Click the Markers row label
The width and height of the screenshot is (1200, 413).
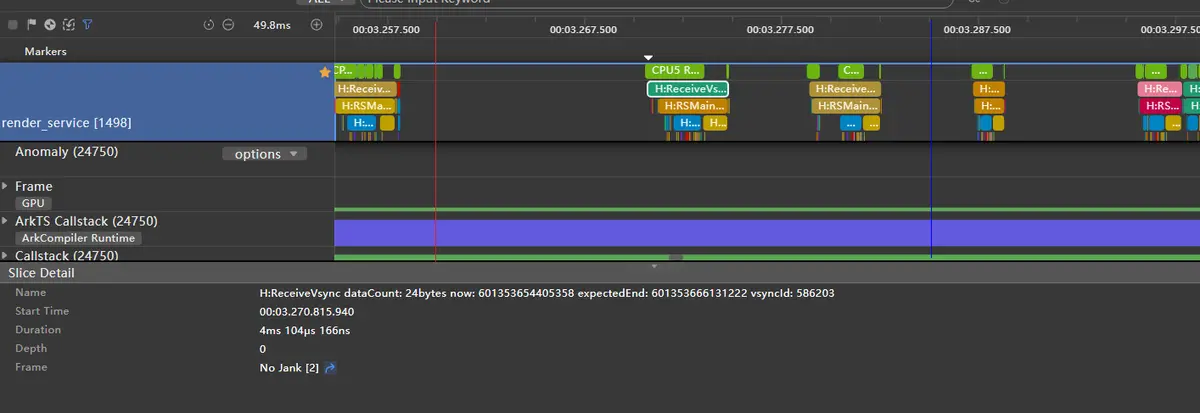tap(46, 51)
